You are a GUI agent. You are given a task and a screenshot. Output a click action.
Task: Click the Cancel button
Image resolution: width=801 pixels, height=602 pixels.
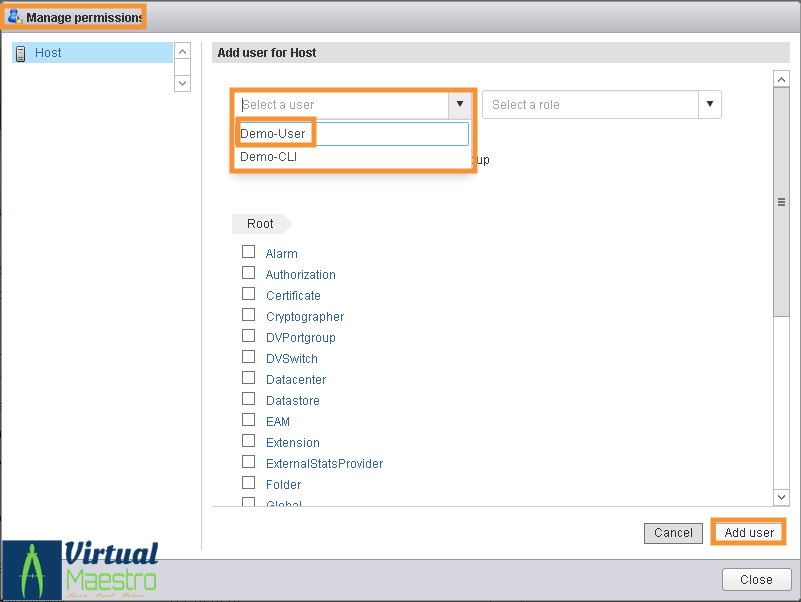673,533
